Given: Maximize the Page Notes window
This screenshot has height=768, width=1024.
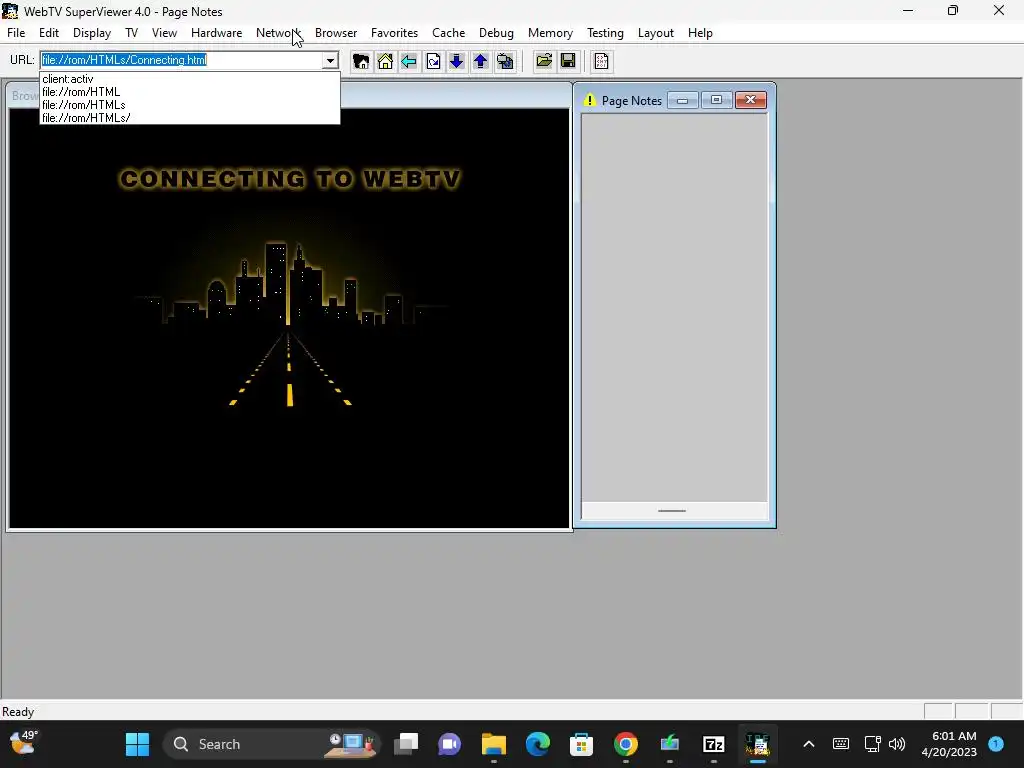Looking at the screenshot, I should pos(716,100).
